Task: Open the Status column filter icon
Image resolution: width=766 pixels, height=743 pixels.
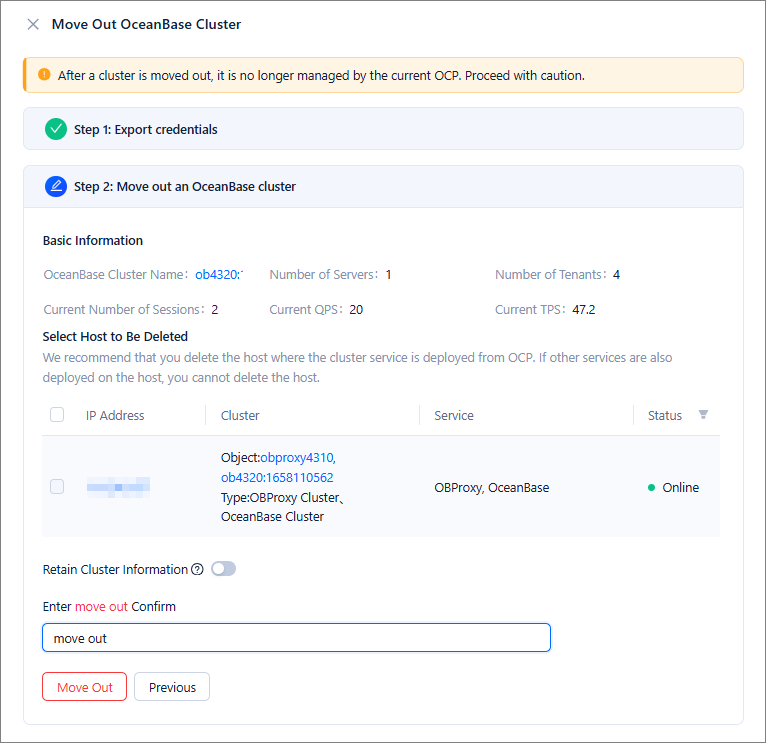Action: [703, 415]
